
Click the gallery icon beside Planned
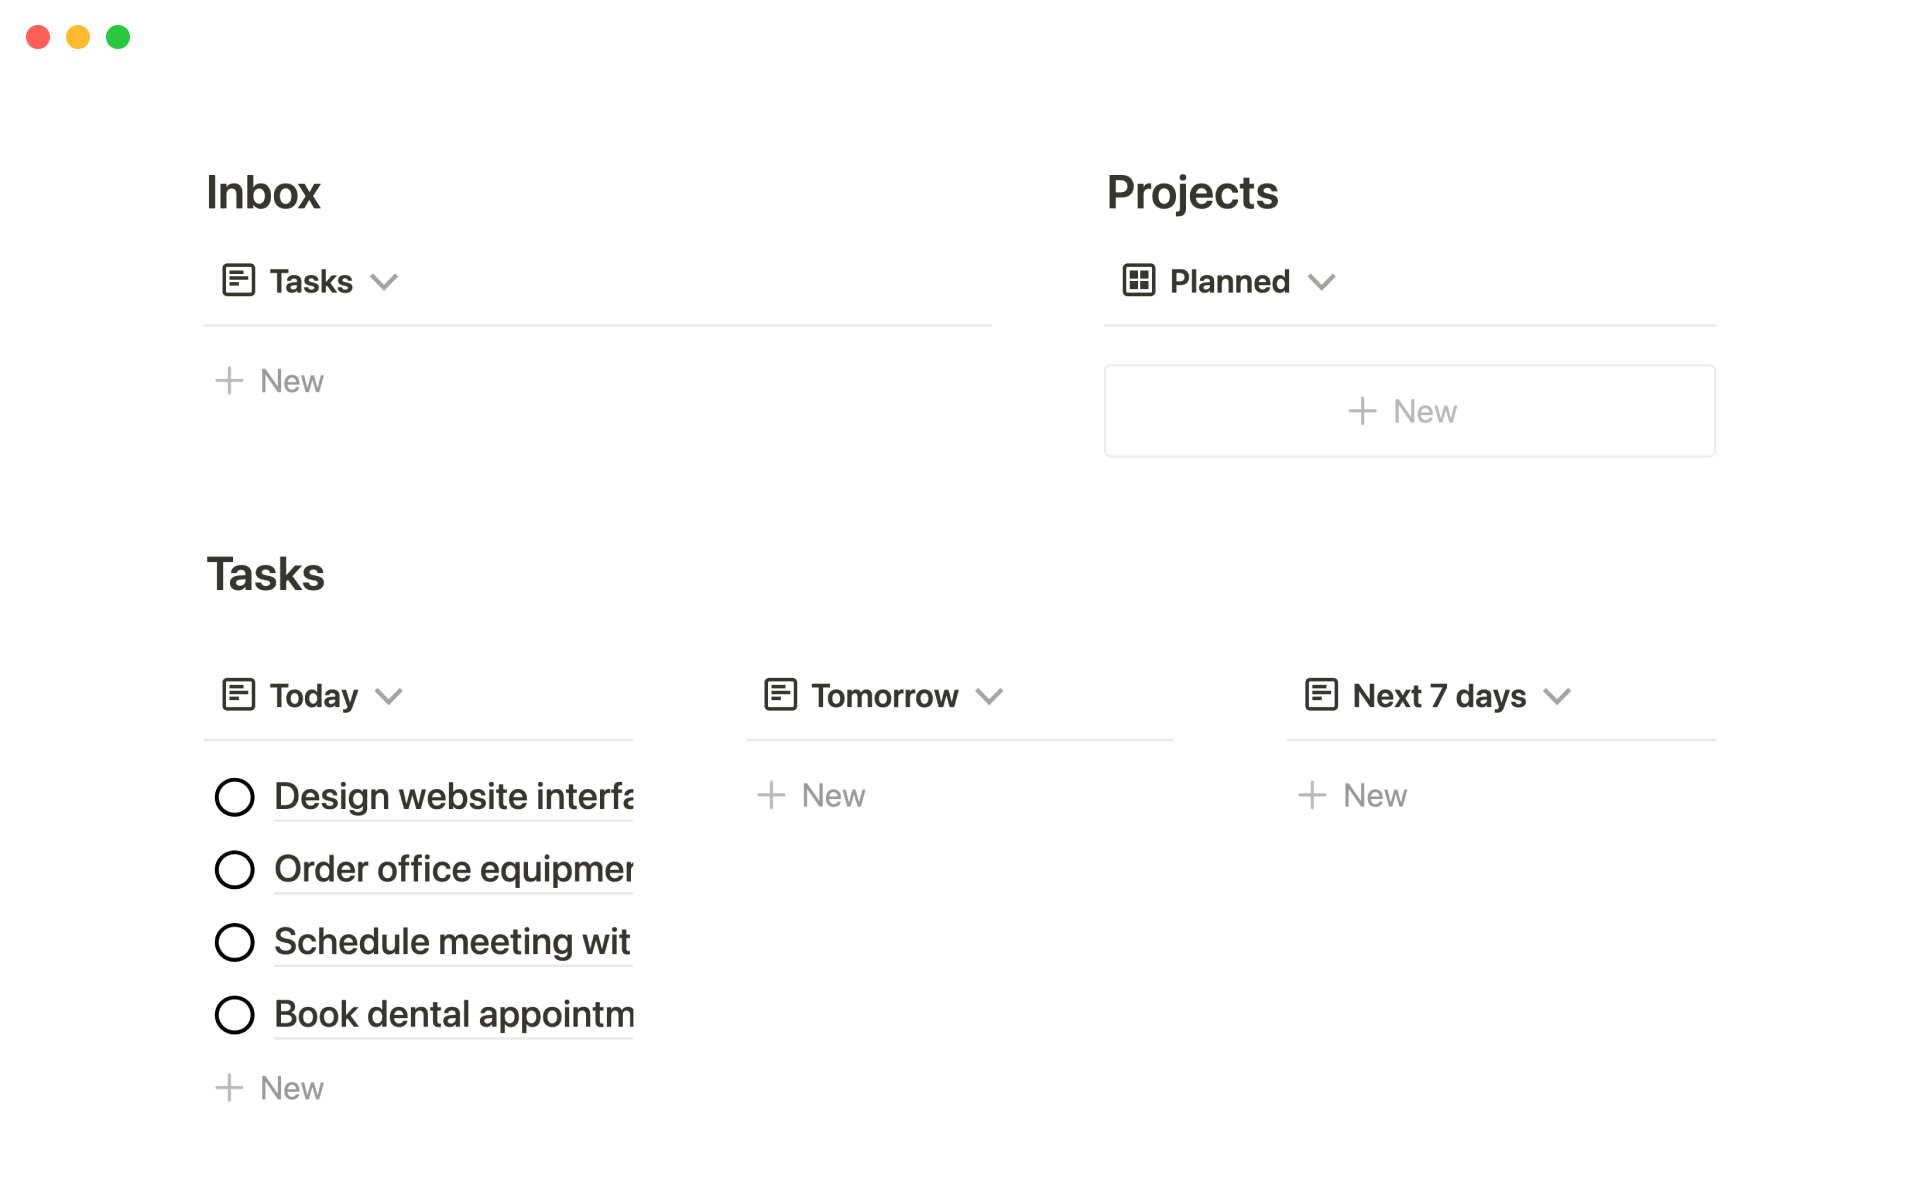click(1138, 281)
